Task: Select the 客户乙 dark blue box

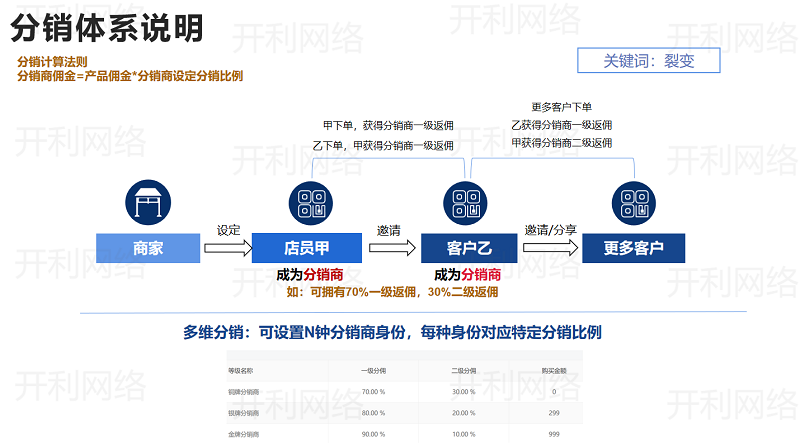Action: (x=469, y=248)
